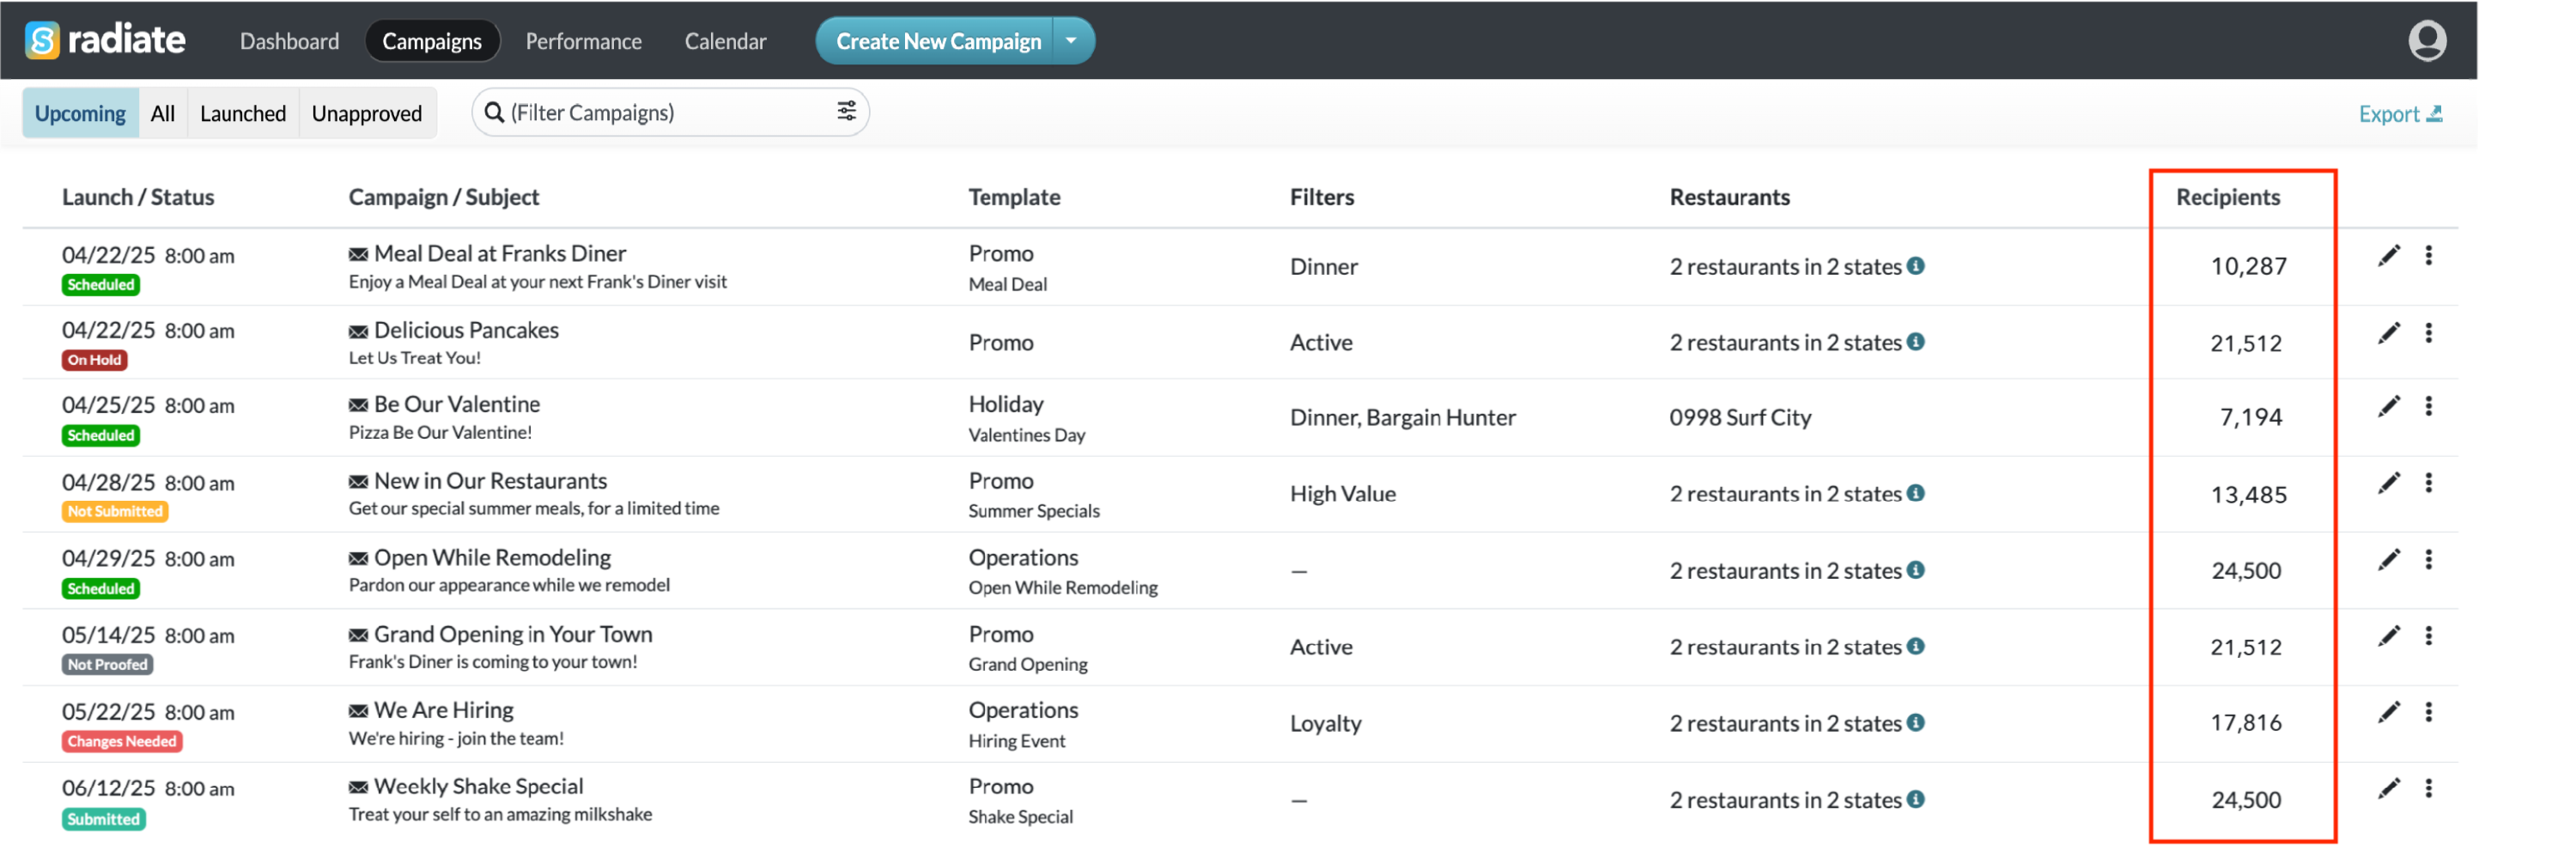Open more options for Open While Remodeling
This screenshot has height=859, width=2576.
[x=2429, y=560]
